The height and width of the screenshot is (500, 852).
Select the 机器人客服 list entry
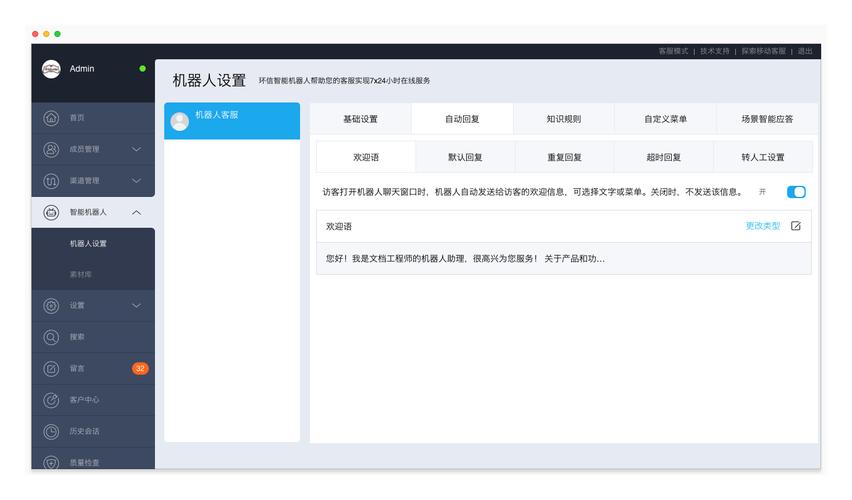click(232, 121)
